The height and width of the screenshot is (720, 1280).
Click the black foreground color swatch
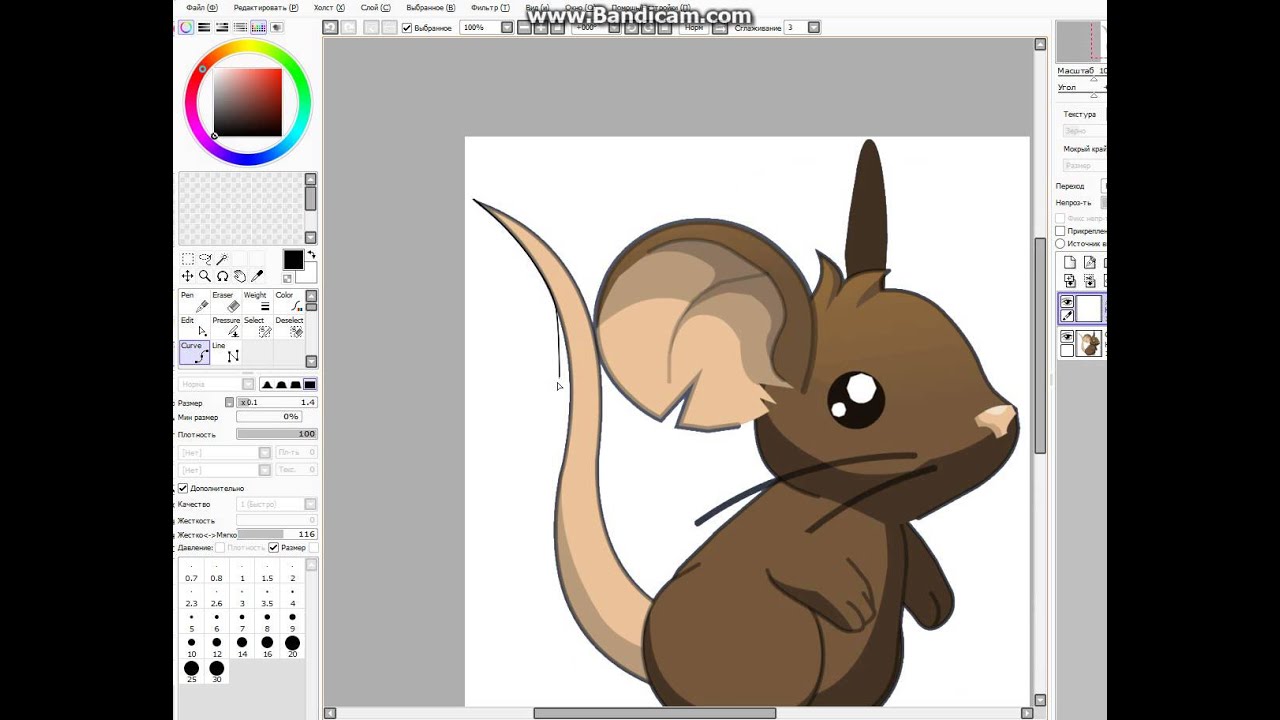point(293,260)
